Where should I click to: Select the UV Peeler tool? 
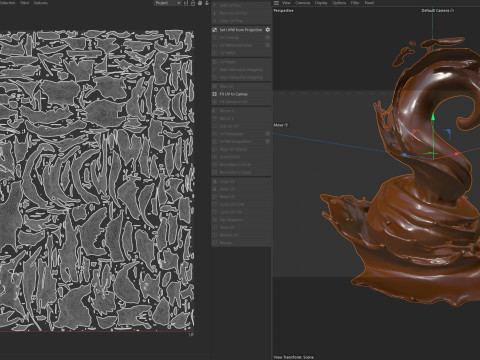coord(241,62)
